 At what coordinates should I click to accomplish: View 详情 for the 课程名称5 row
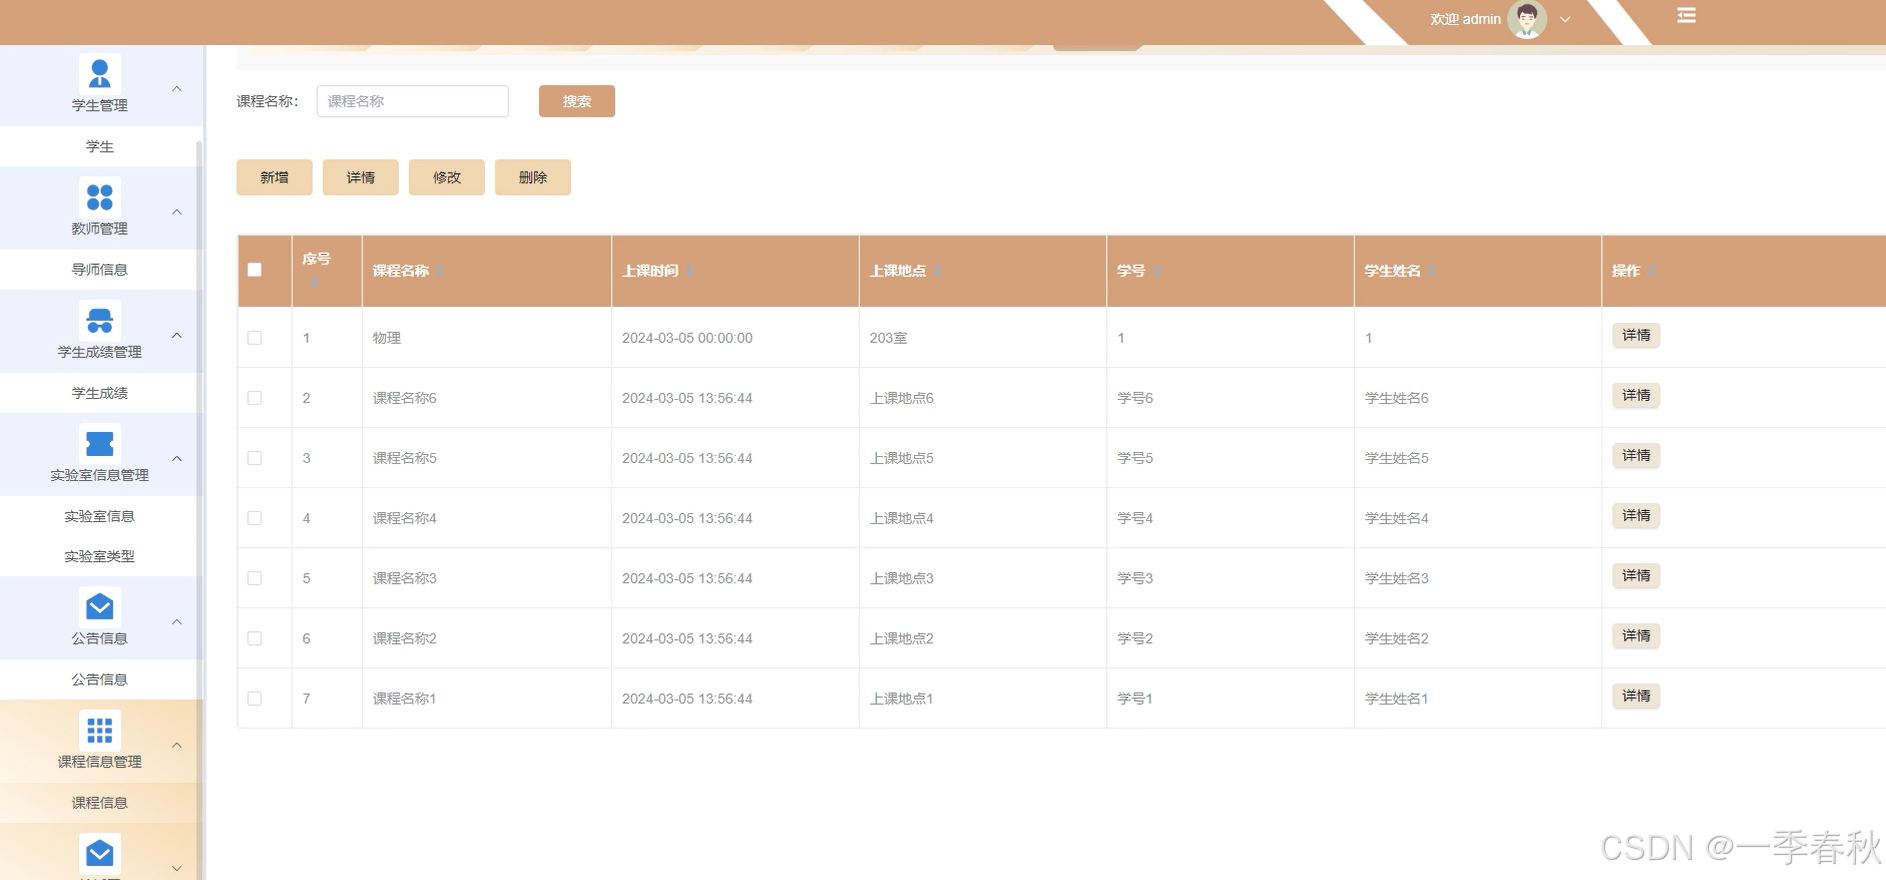(1636, 455)
